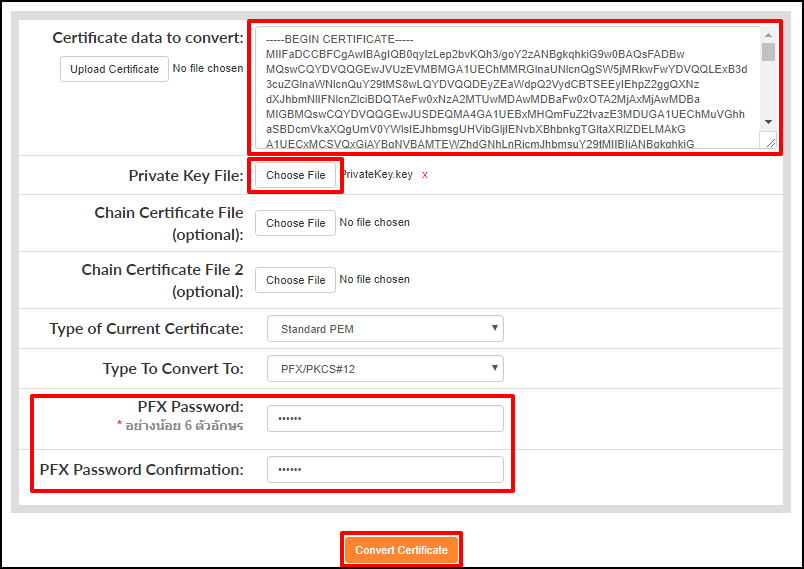The image size is (804, 569).
Task: Focus the PFX Password field
Action: (x=385, y=418)
